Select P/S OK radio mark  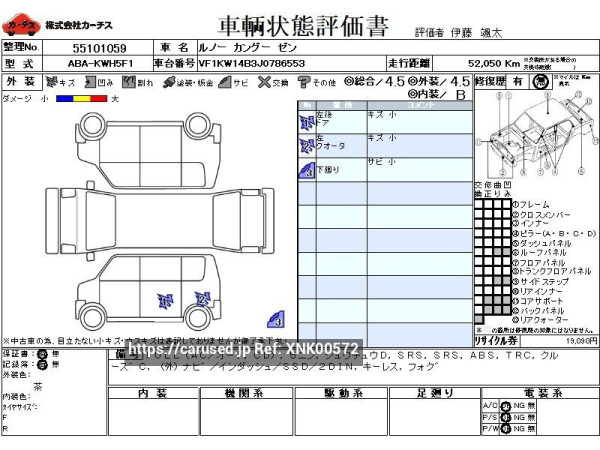pyautogui.click(x=508, y=416)
